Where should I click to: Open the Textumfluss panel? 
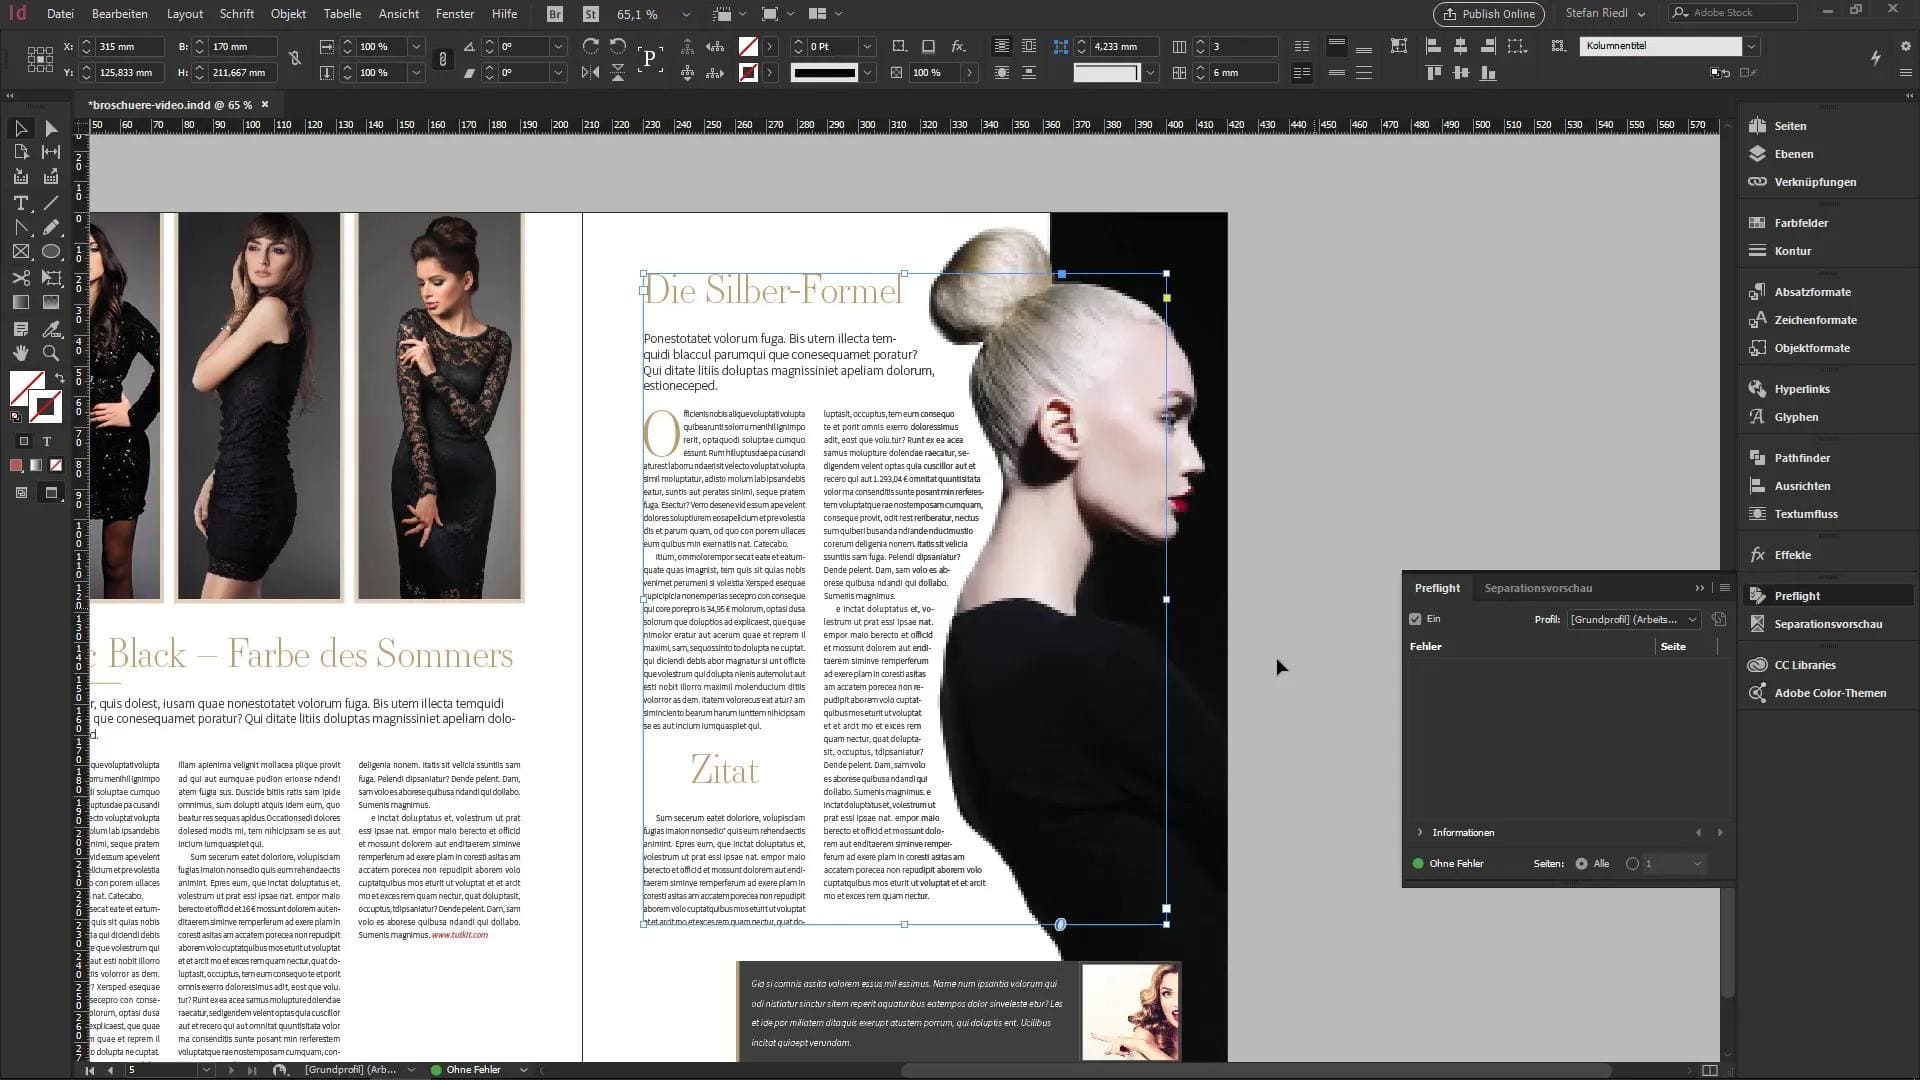(1806, 514)
